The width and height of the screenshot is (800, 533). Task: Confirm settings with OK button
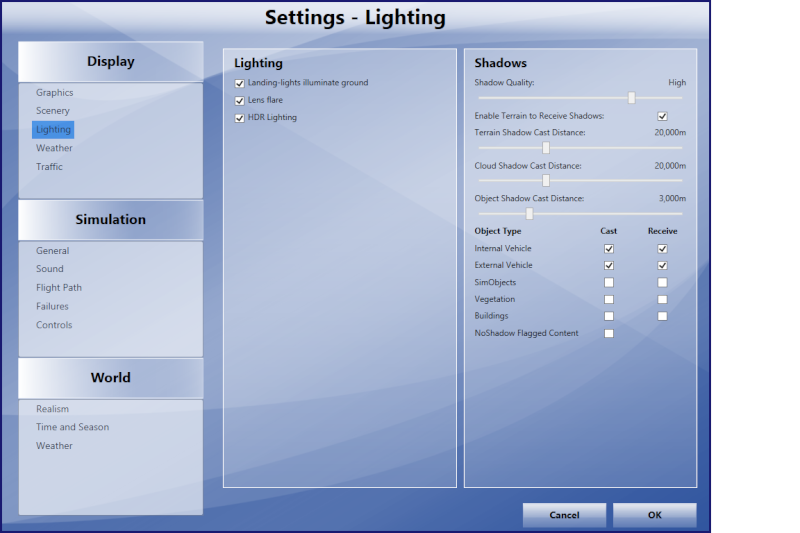tap(655, 515)
